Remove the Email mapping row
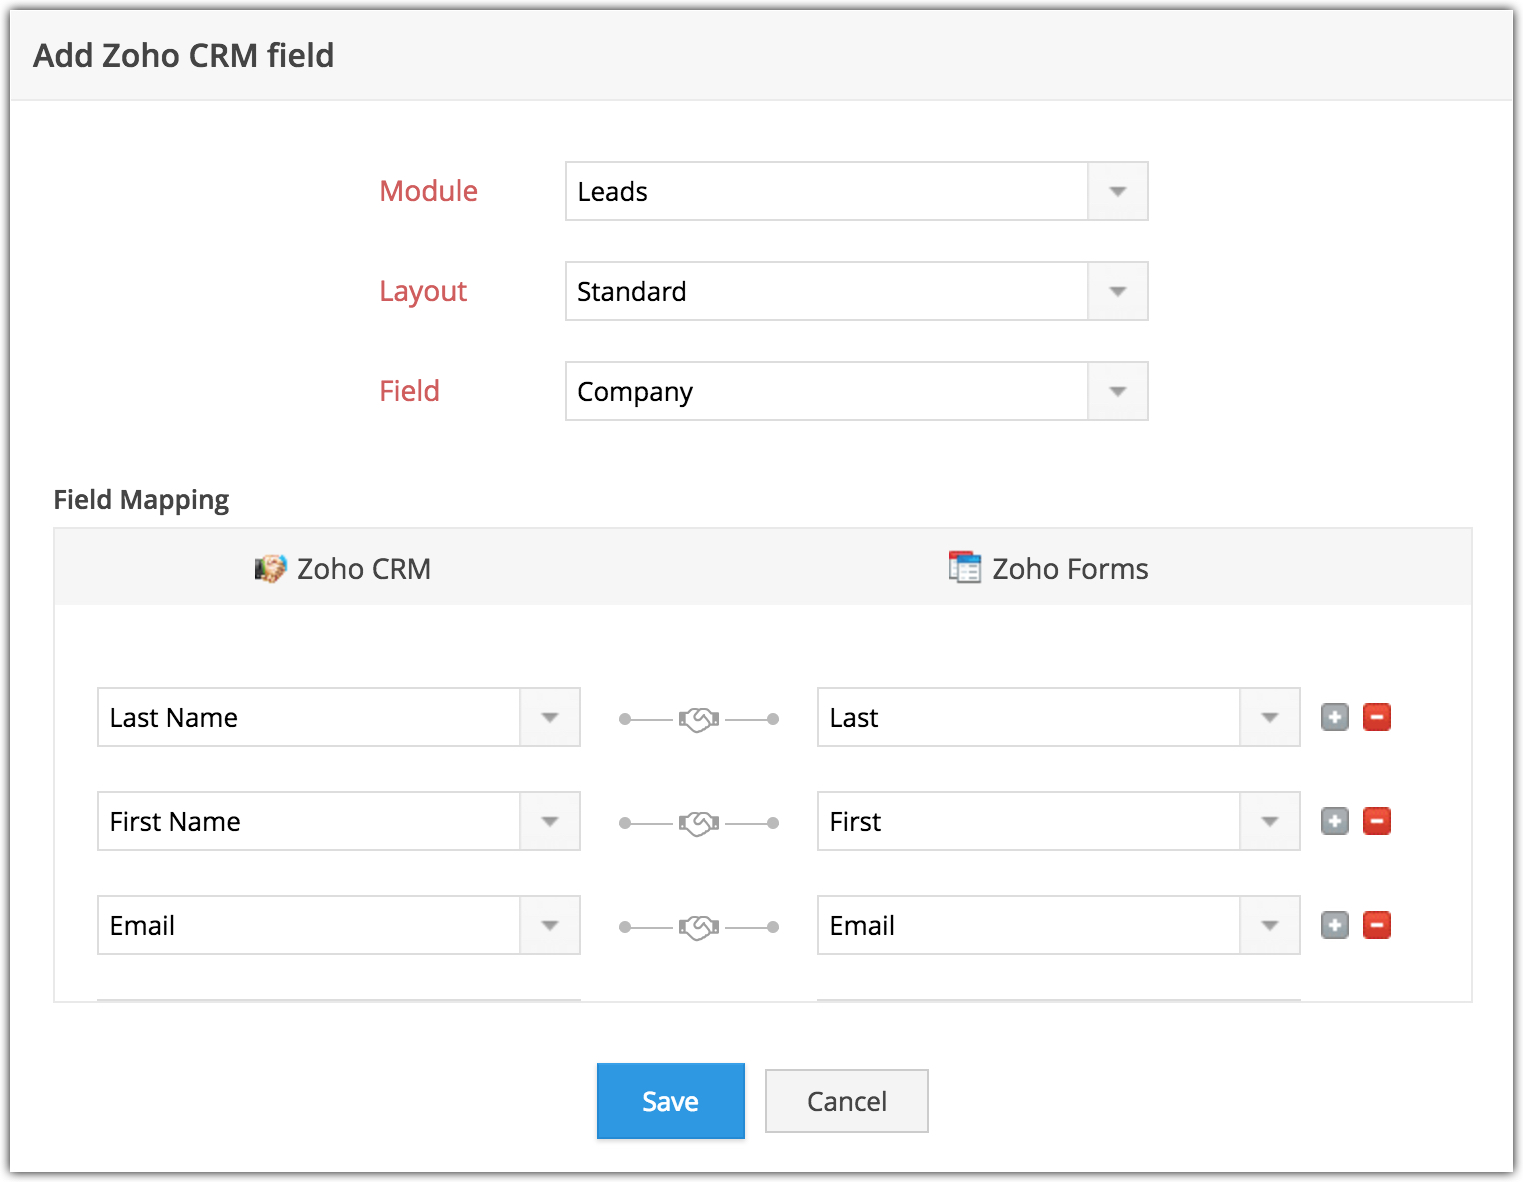This screenshot has height=1182, width=1523. coord(1377,925)
